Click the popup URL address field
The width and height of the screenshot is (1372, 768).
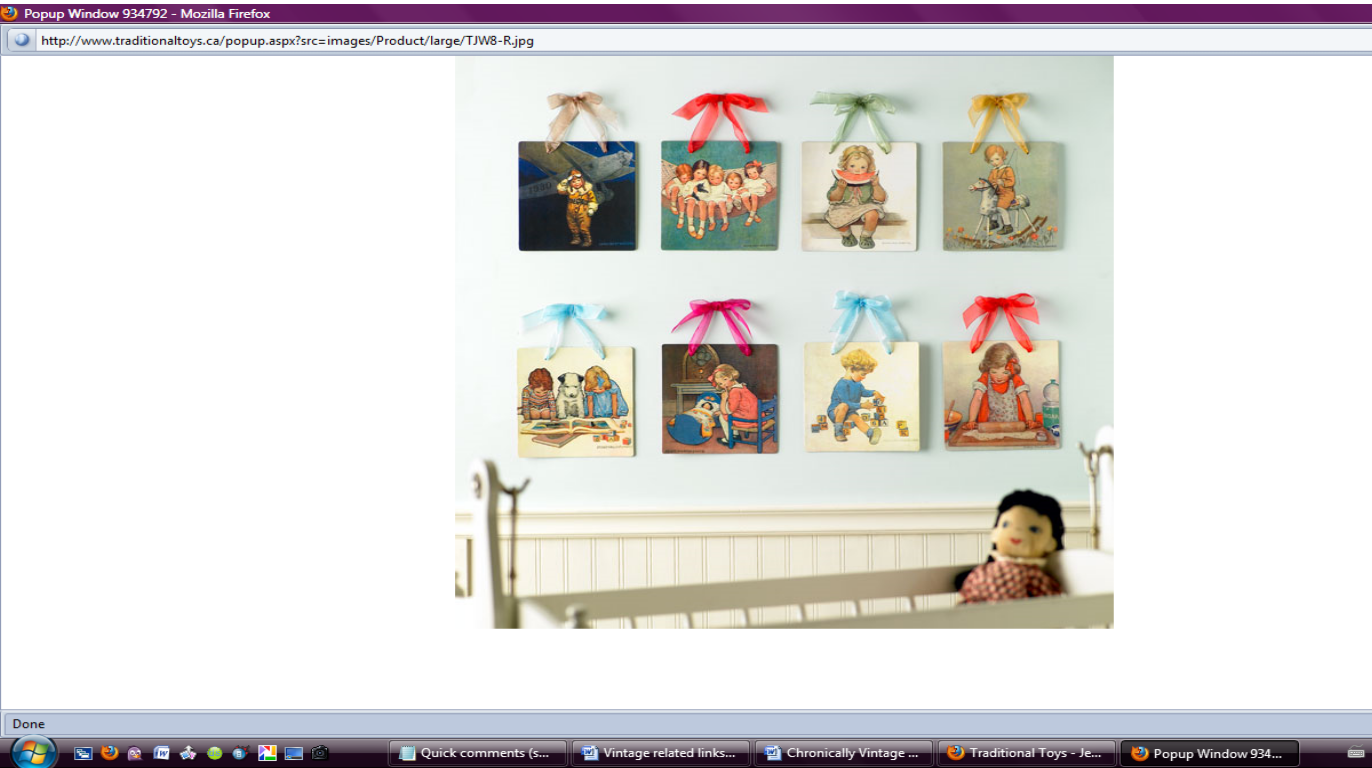tap(704, 41)
